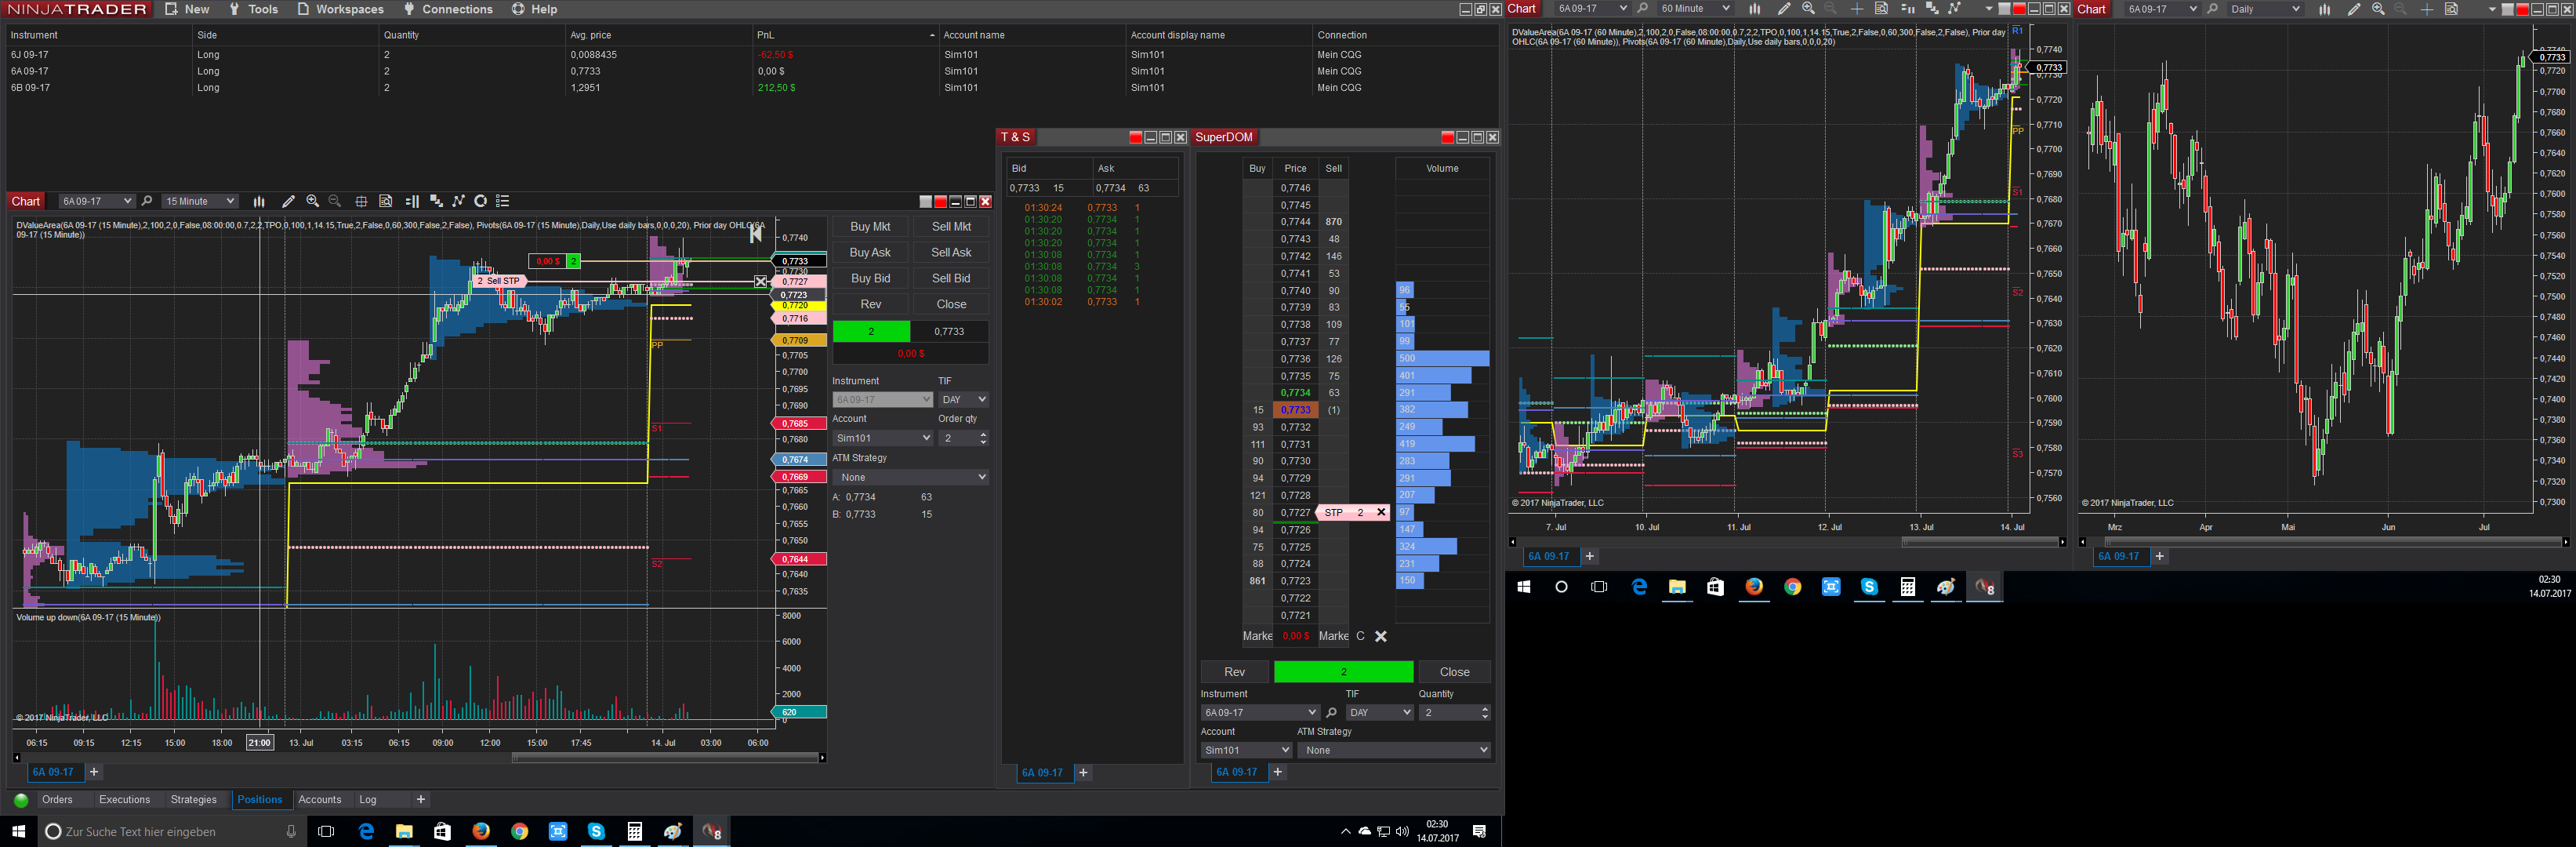
Task: Click instrument search magnifier in SuperDOM
Action: tap(1331, 713)
